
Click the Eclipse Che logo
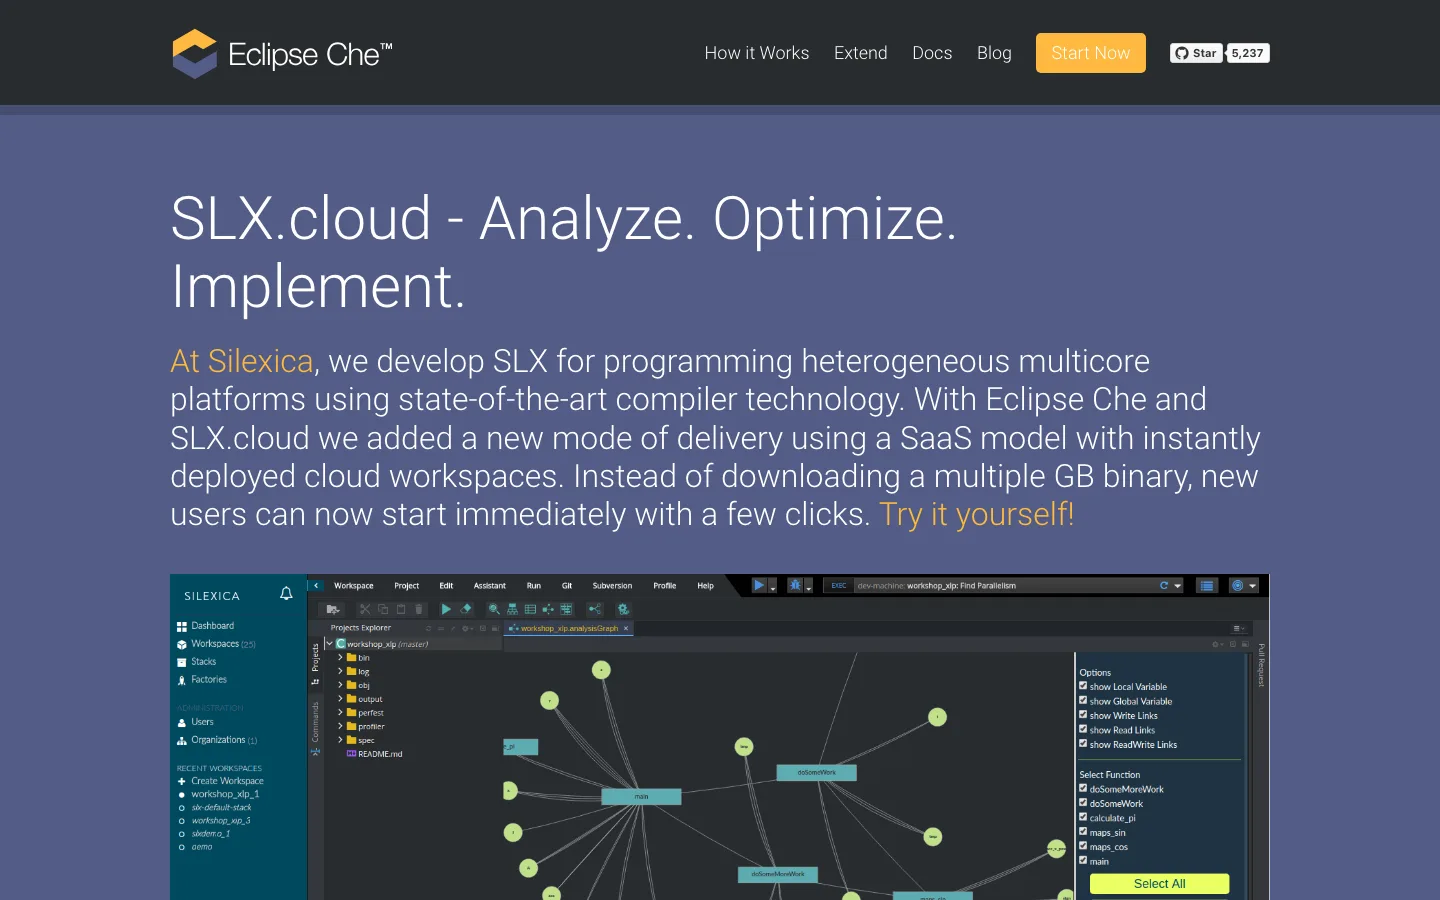tap(282, 53)
